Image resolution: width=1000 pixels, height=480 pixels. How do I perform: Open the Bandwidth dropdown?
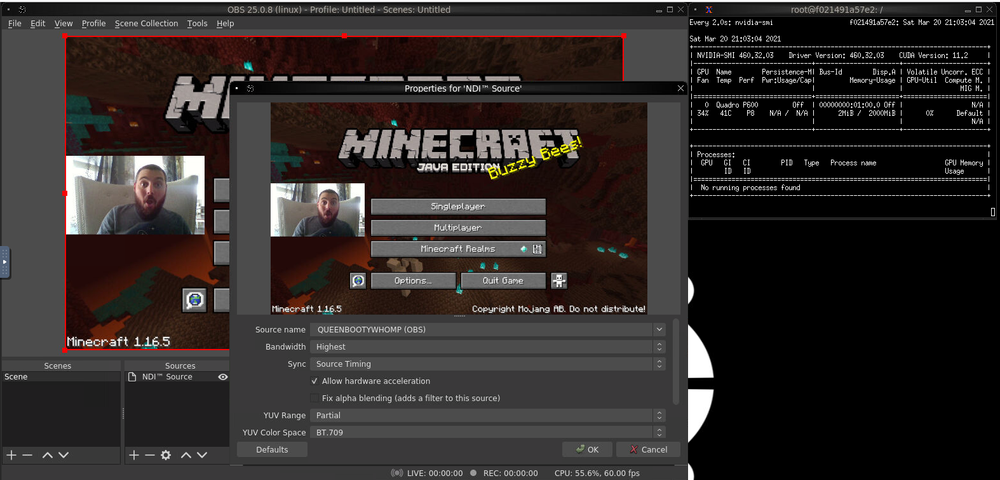(x=488, y=347)
